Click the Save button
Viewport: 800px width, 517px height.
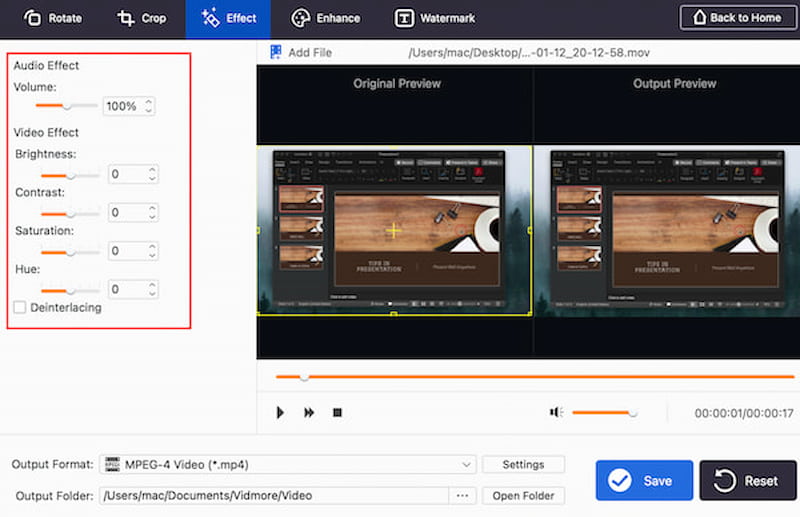pyautogui.click(x=644, y=481)
